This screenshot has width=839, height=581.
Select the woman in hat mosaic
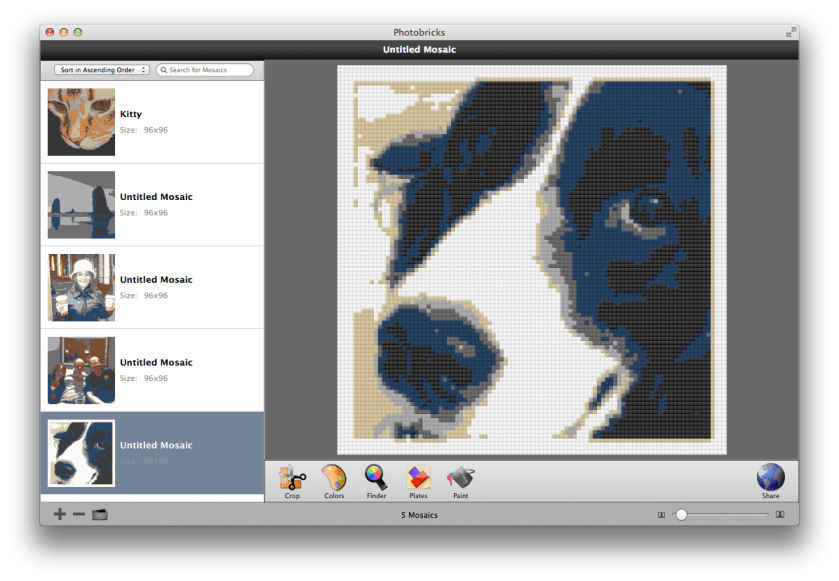(x=150, y=287)
